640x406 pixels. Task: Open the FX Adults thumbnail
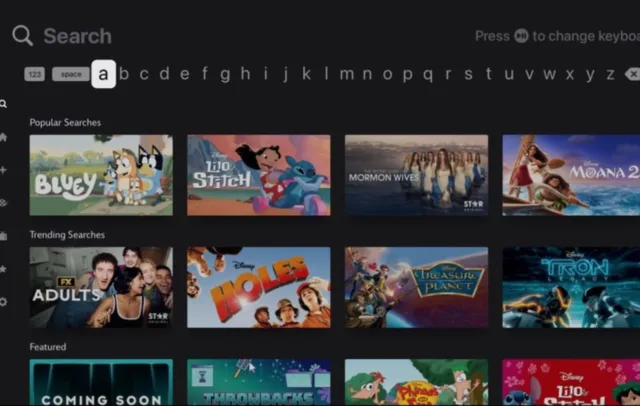[101, 287]
